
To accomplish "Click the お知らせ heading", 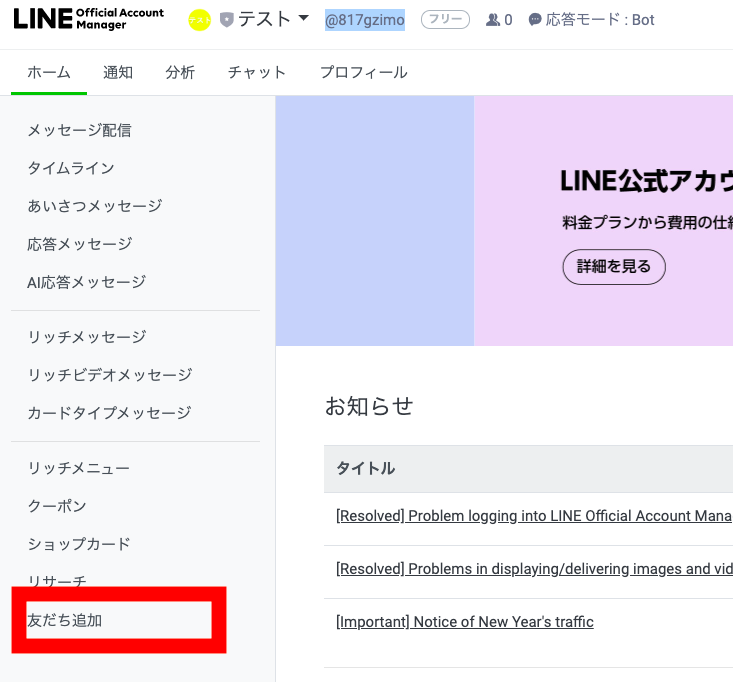I will click(369, 406).
